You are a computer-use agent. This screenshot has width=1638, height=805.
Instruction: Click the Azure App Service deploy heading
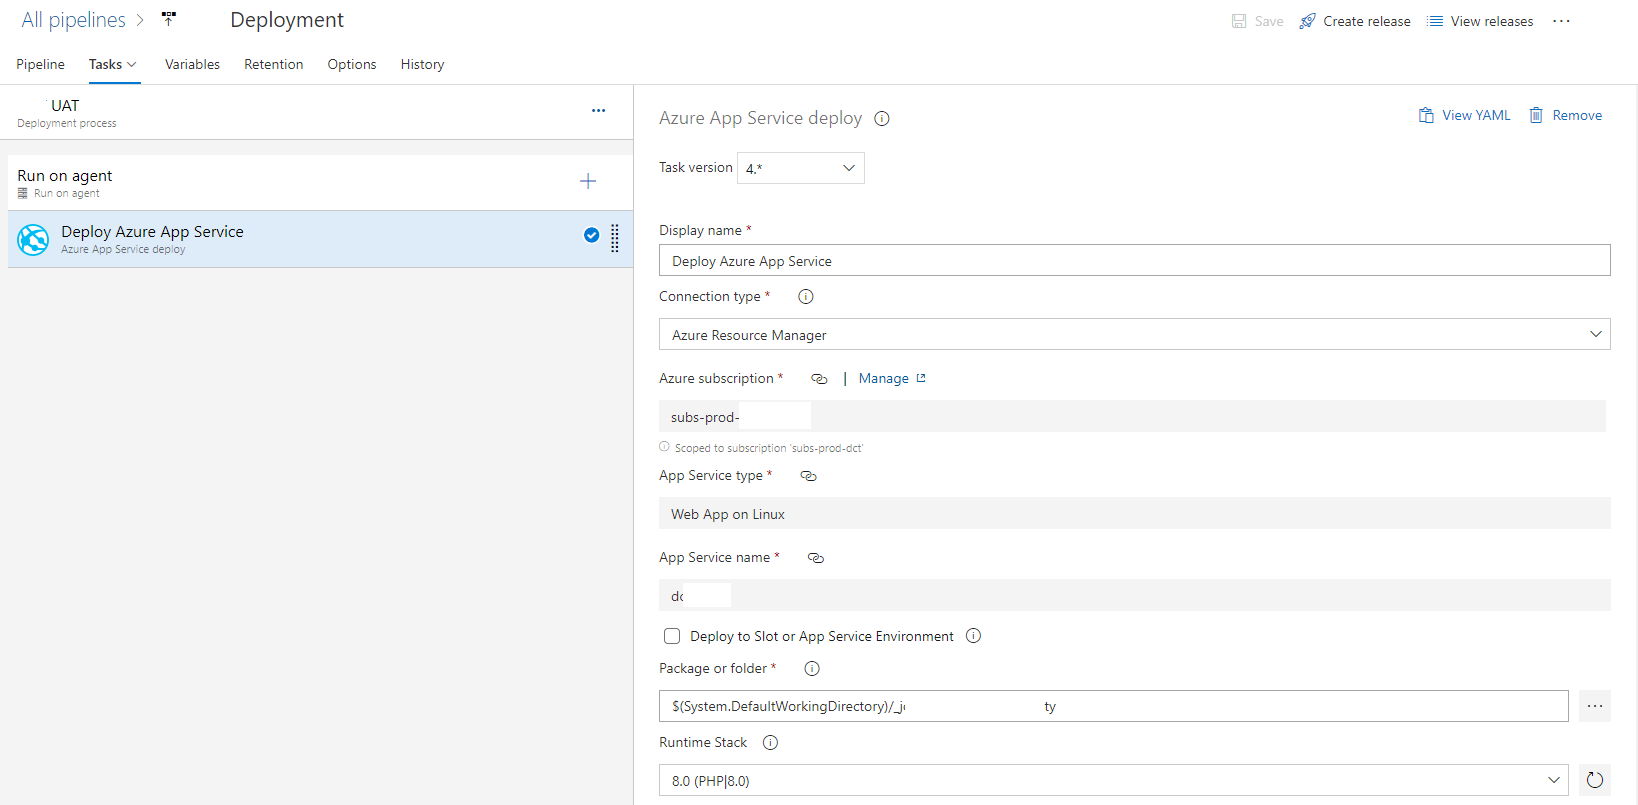pyautogui.click(x=760, y=118)
